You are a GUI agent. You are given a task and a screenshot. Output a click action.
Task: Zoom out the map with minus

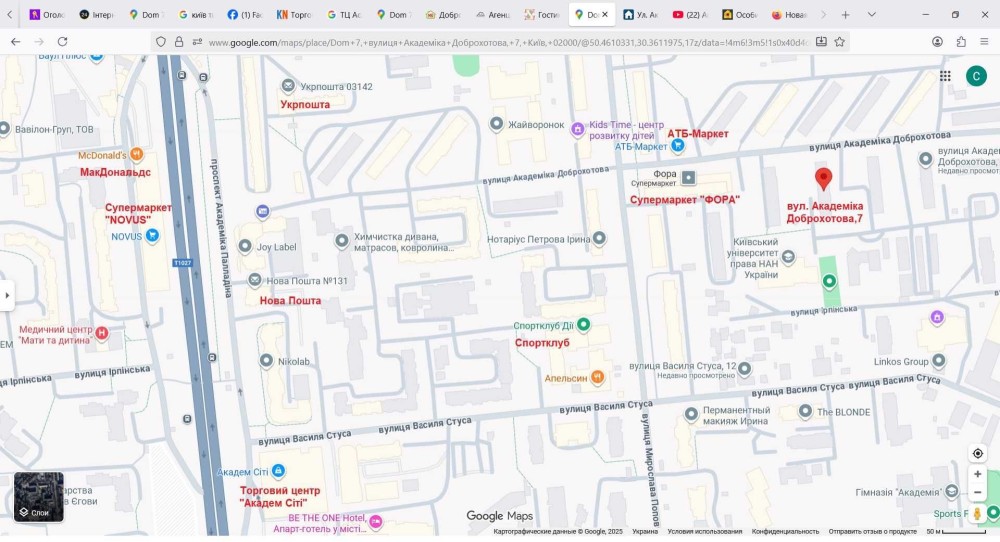click(977, 492)
